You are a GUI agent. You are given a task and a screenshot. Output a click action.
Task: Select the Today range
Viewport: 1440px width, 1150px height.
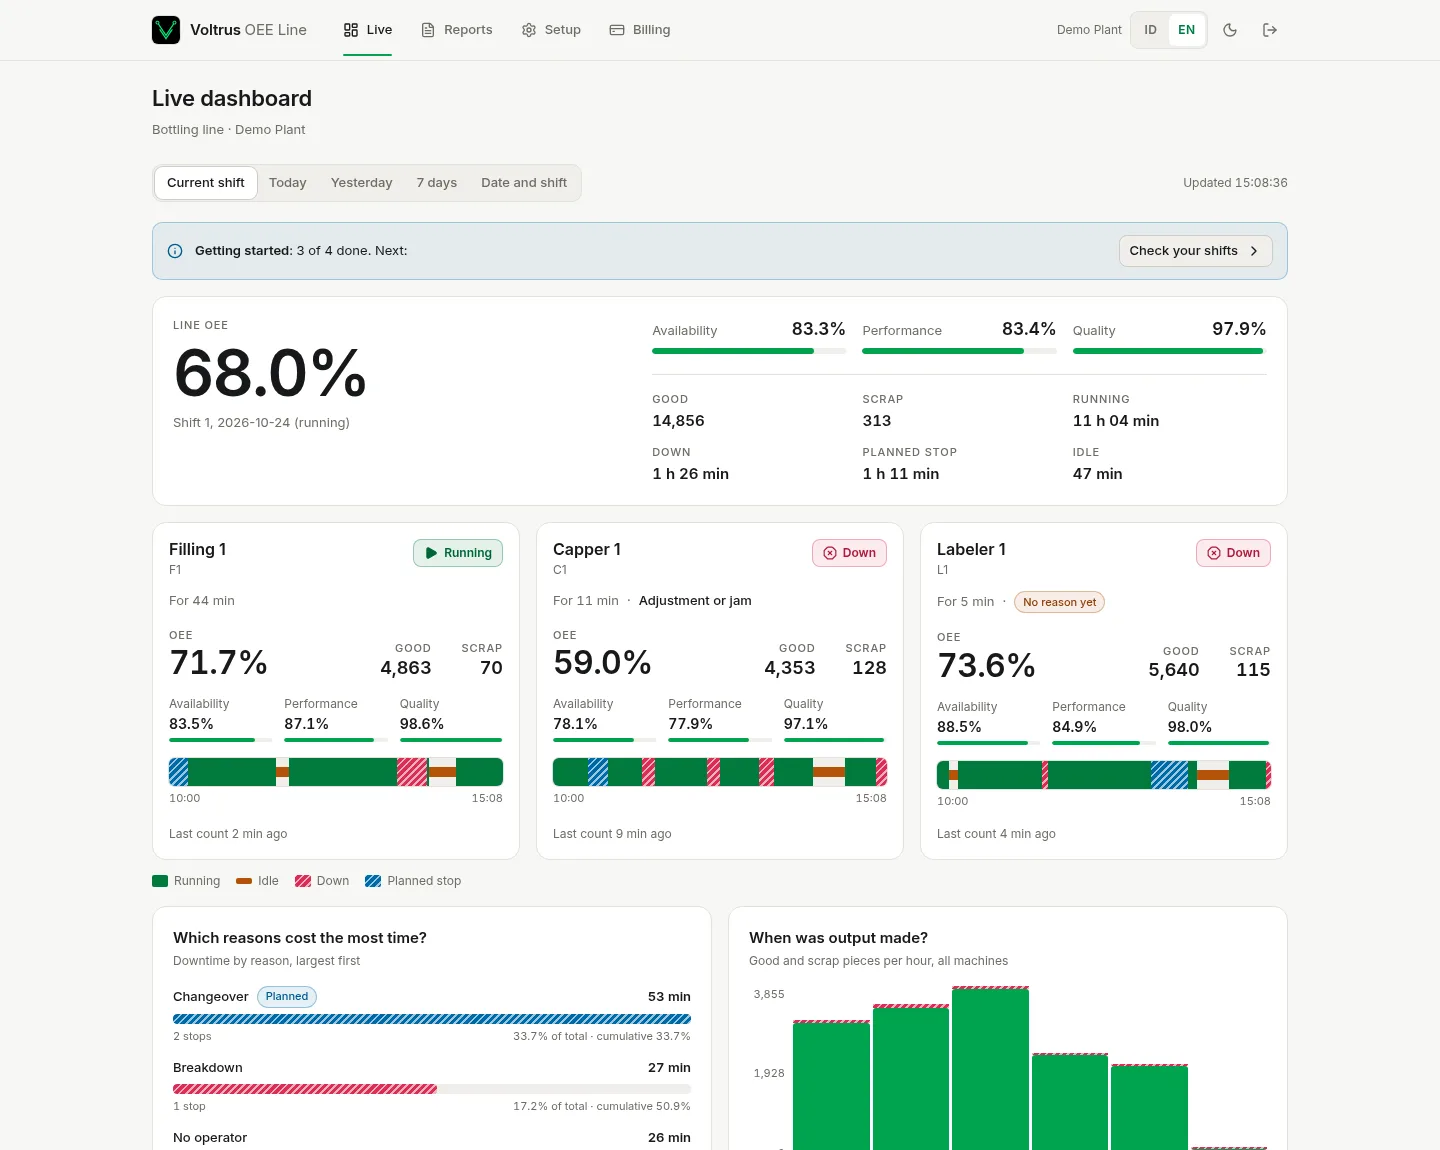pos(288,183)
